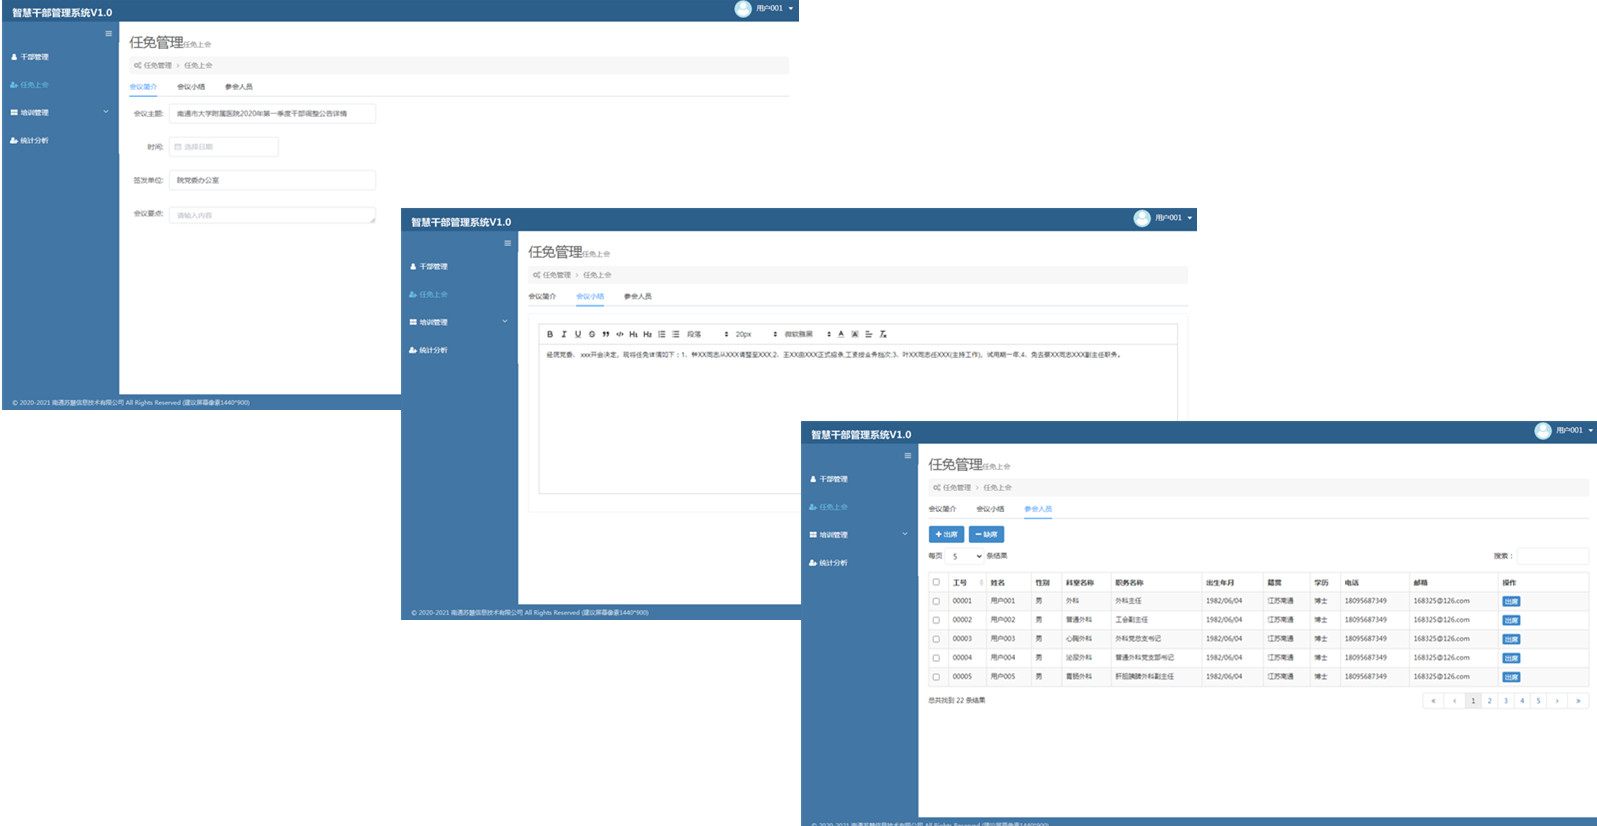The width and height of the screenshot is (1597, 826).
Task: Select all rows with the header checkbox
Action: [x=936, y=582]
